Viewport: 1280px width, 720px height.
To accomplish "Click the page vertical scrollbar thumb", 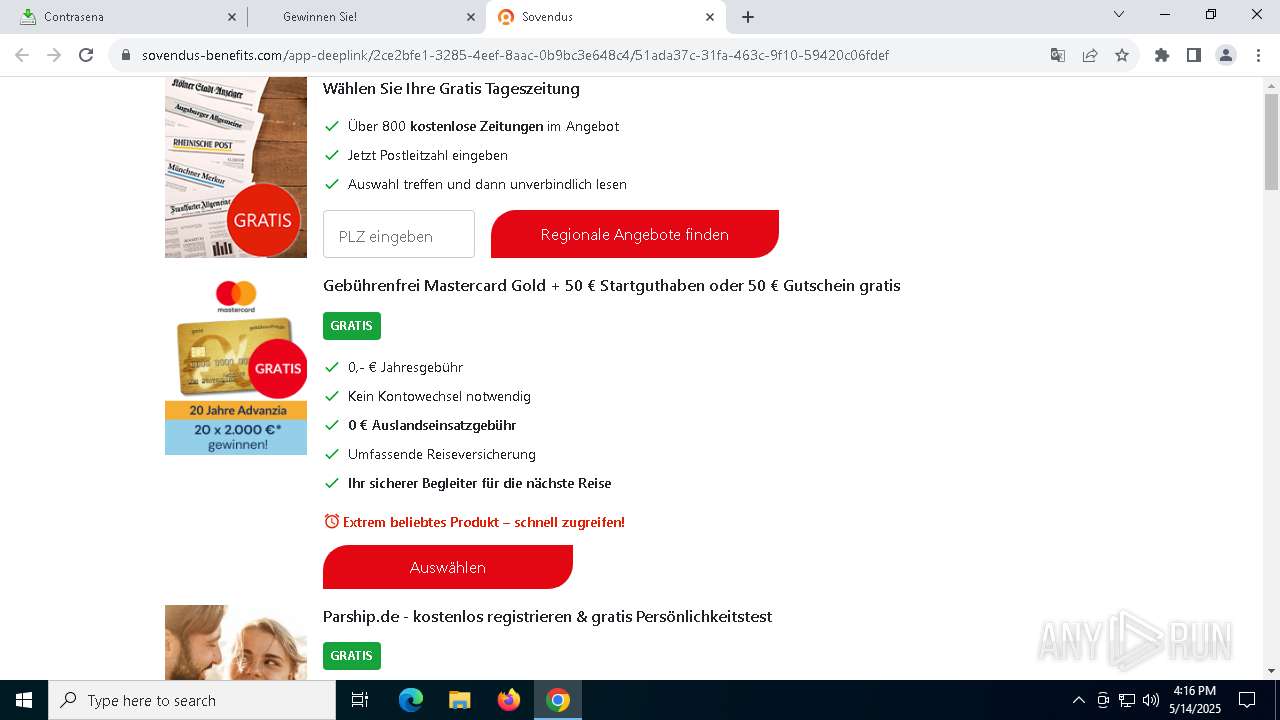I will point(1271,141).
